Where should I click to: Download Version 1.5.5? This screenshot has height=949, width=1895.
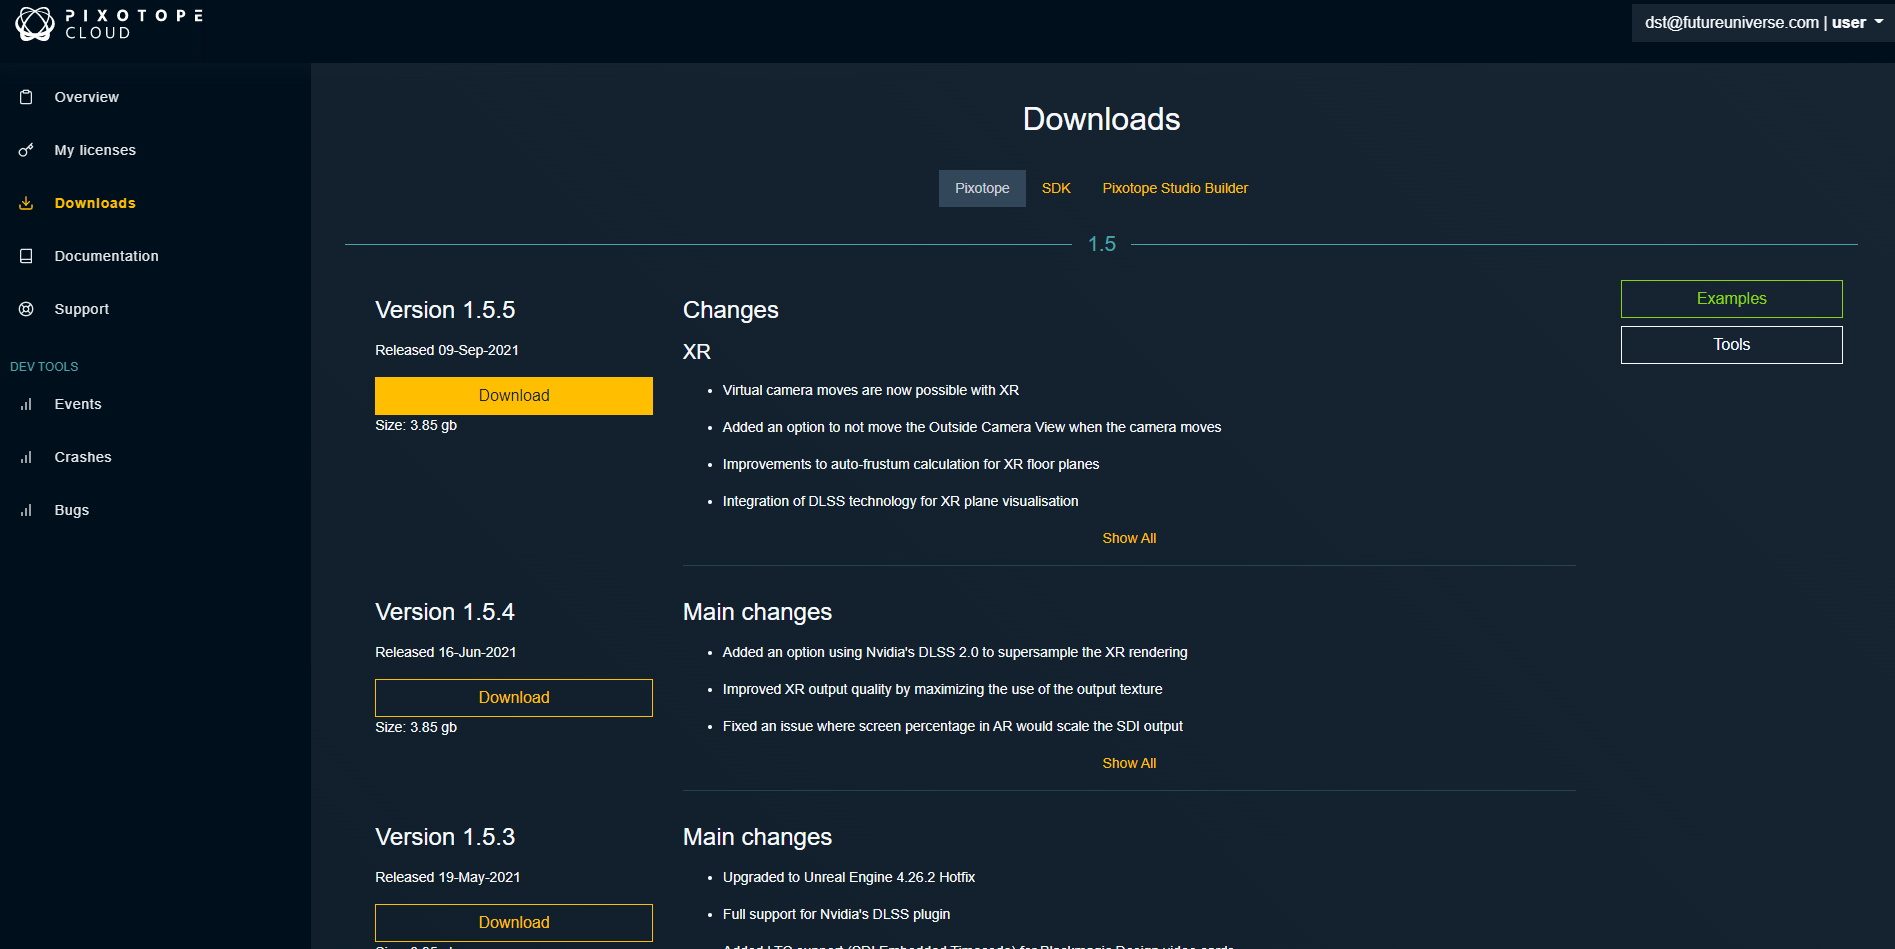coord(514,396)
